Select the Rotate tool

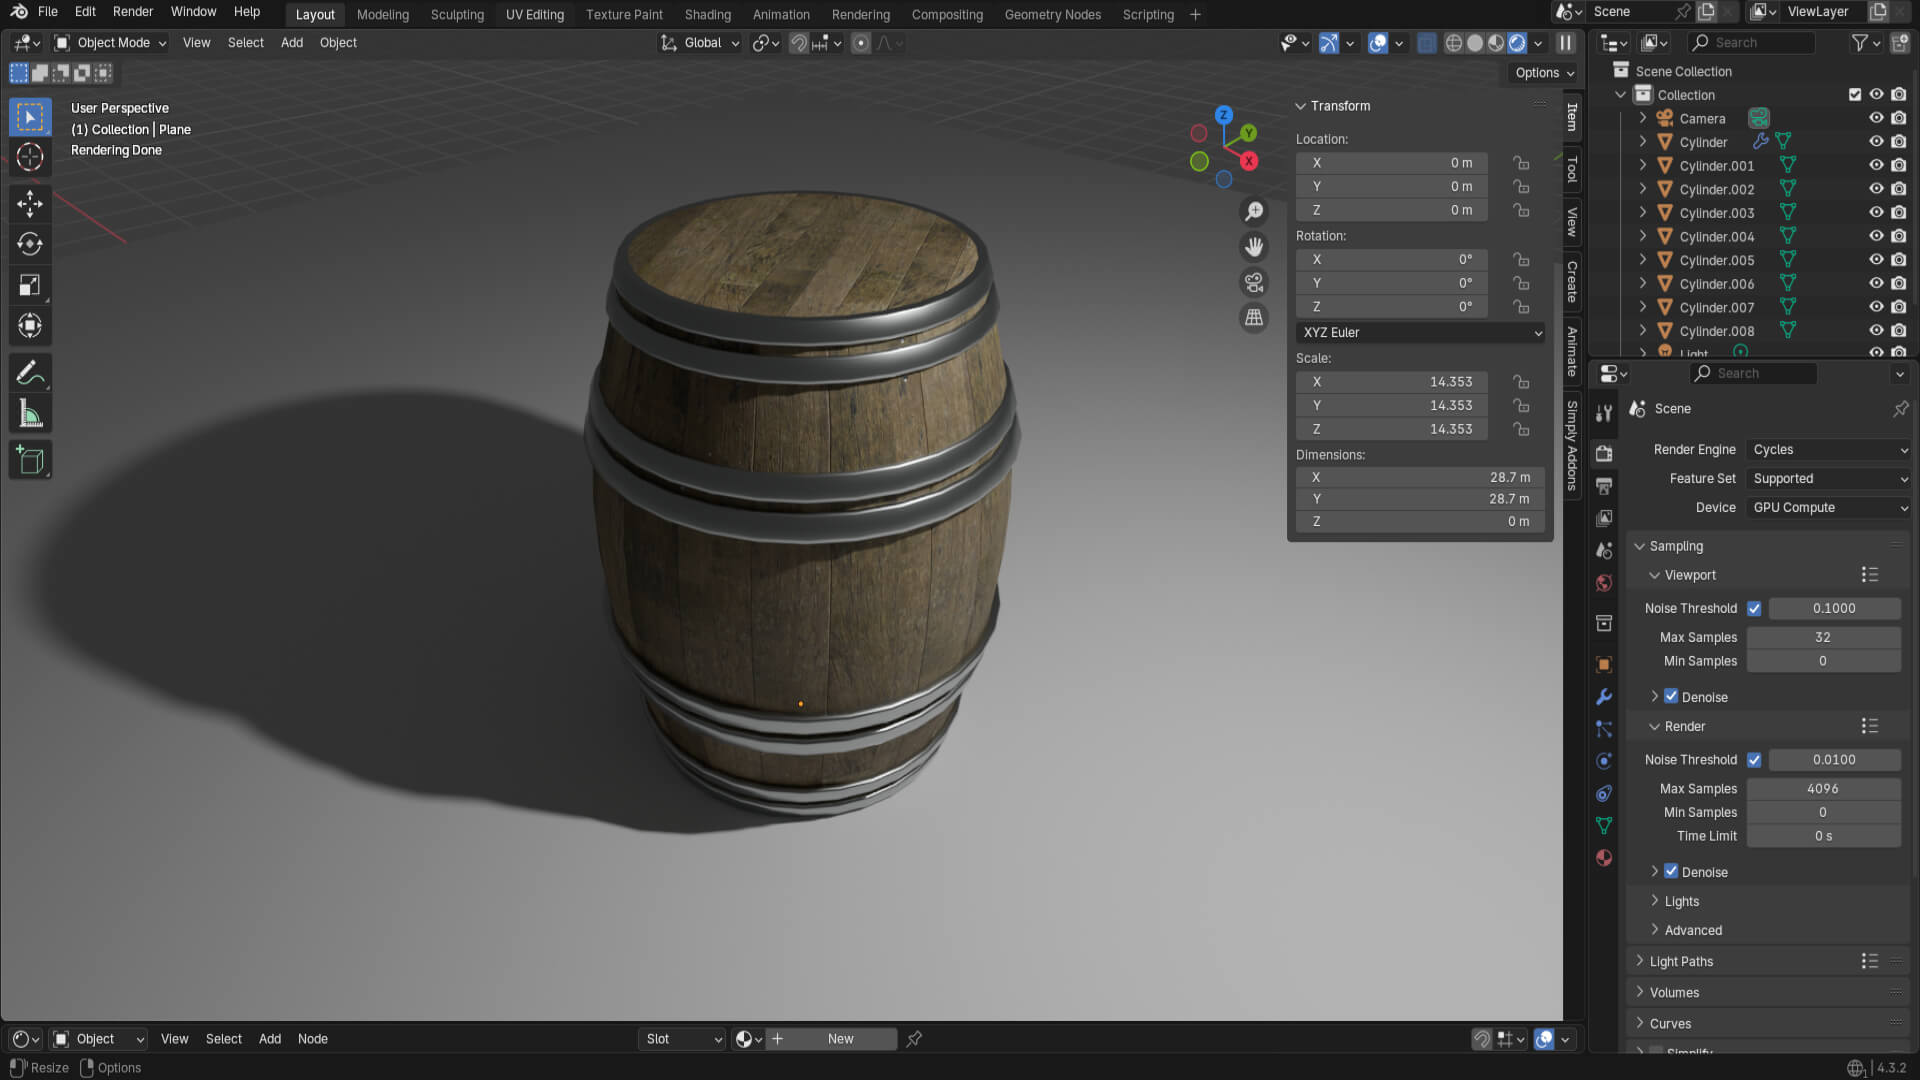pos(30,244)
